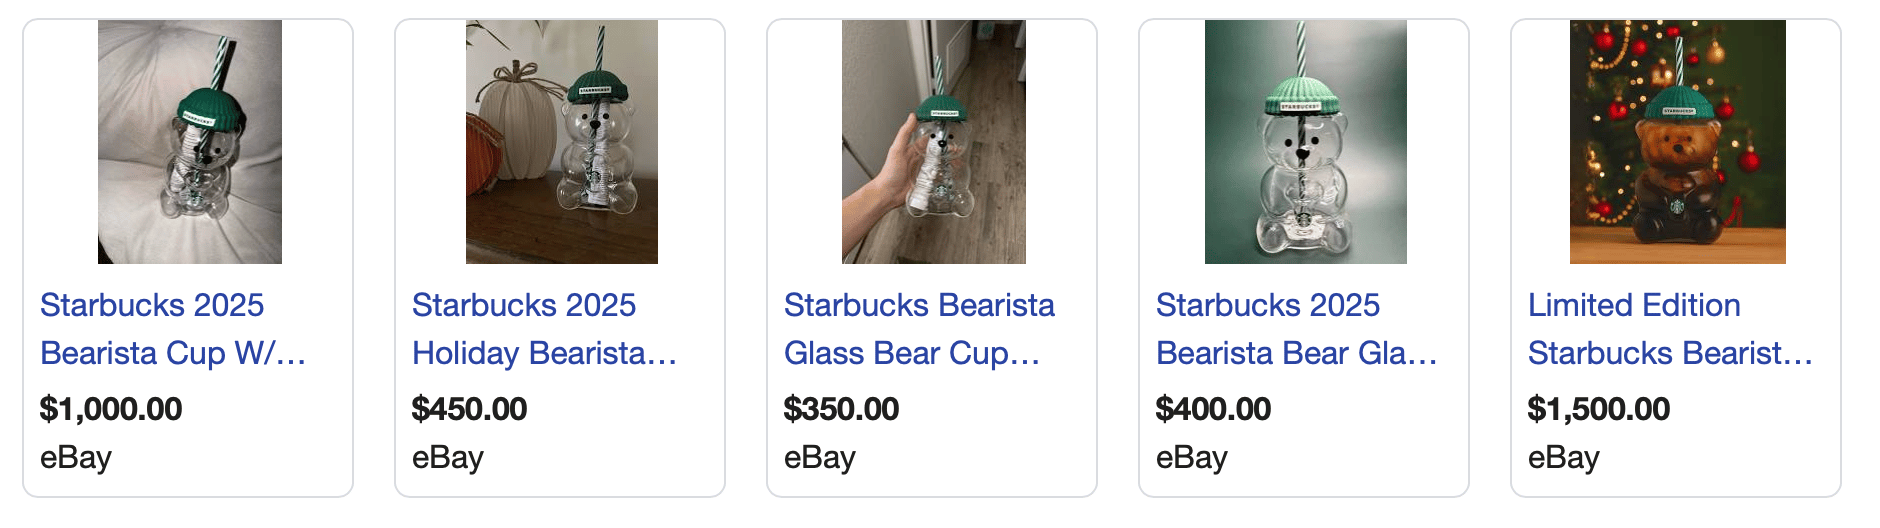Open the eBay seller name beneath $400.00
Viewport: 1880px width, 528px height.
tap(1192, 457)
